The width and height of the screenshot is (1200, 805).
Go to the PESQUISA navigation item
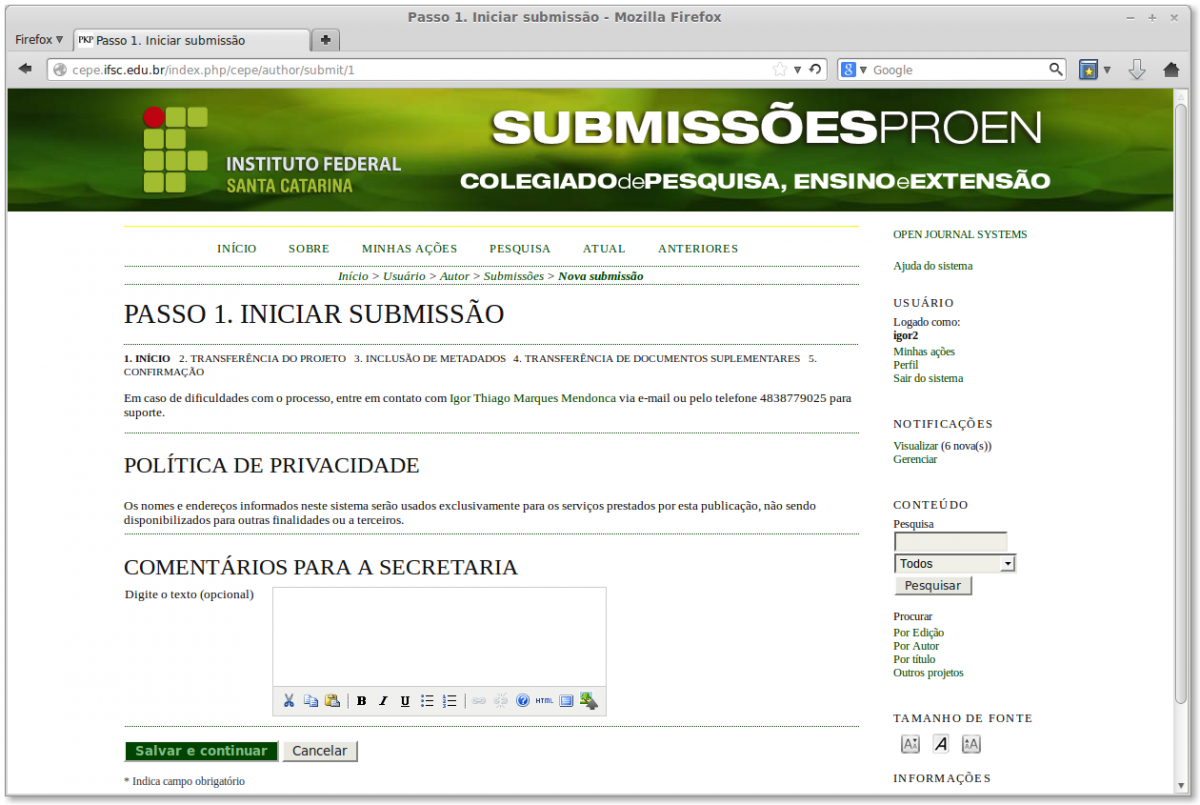click(x=520, y=249)
